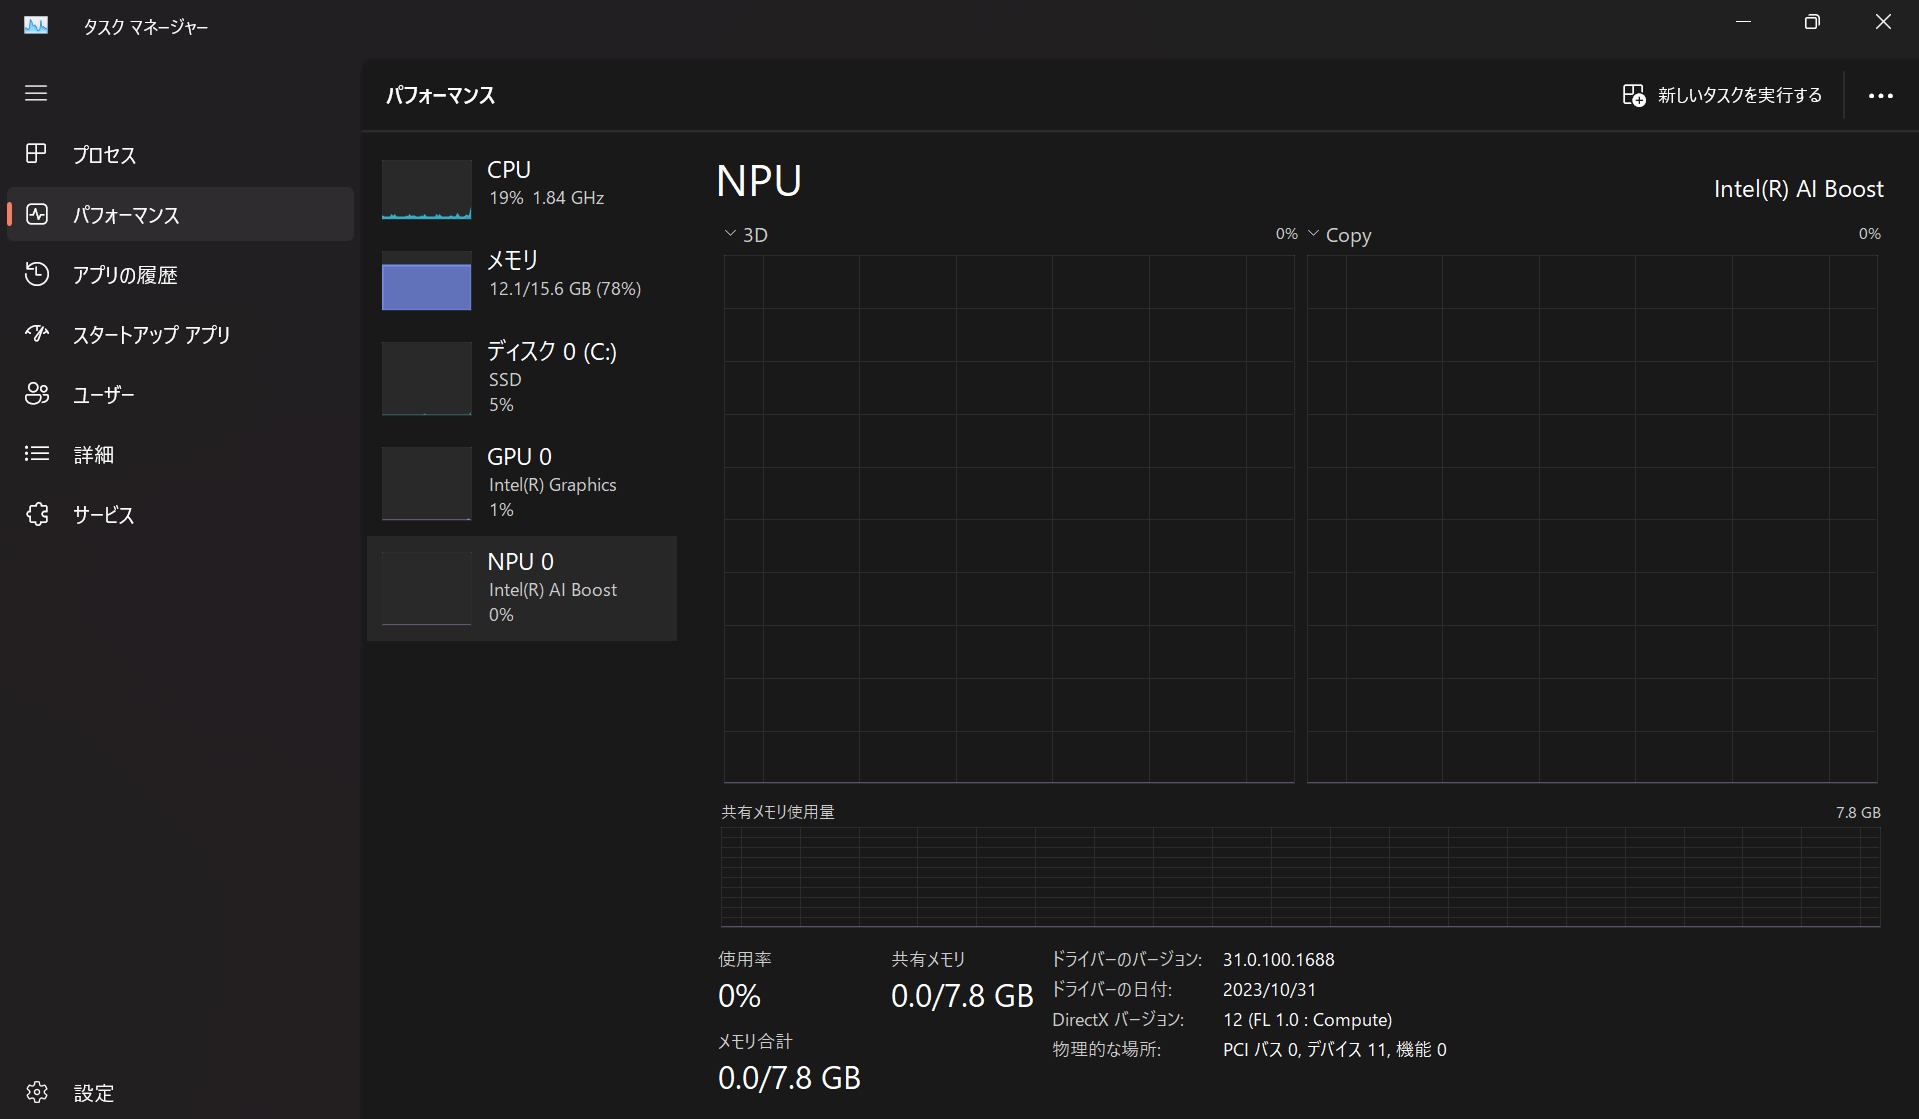This screenshot has width=1919, height=1119.
Task: Click the Task Manager title bar icon
Action: [36, 25]
